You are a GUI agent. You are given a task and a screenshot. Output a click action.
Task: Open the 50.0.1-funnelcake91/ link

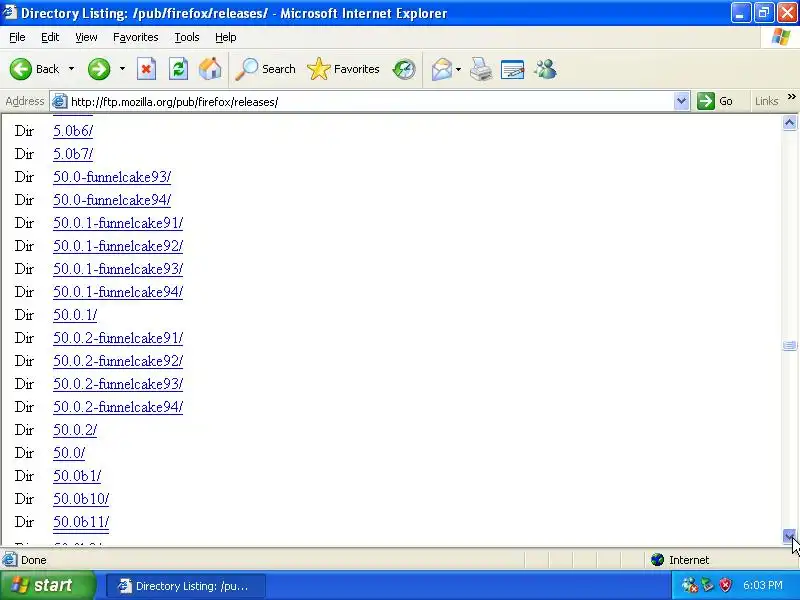click(118, 223)
